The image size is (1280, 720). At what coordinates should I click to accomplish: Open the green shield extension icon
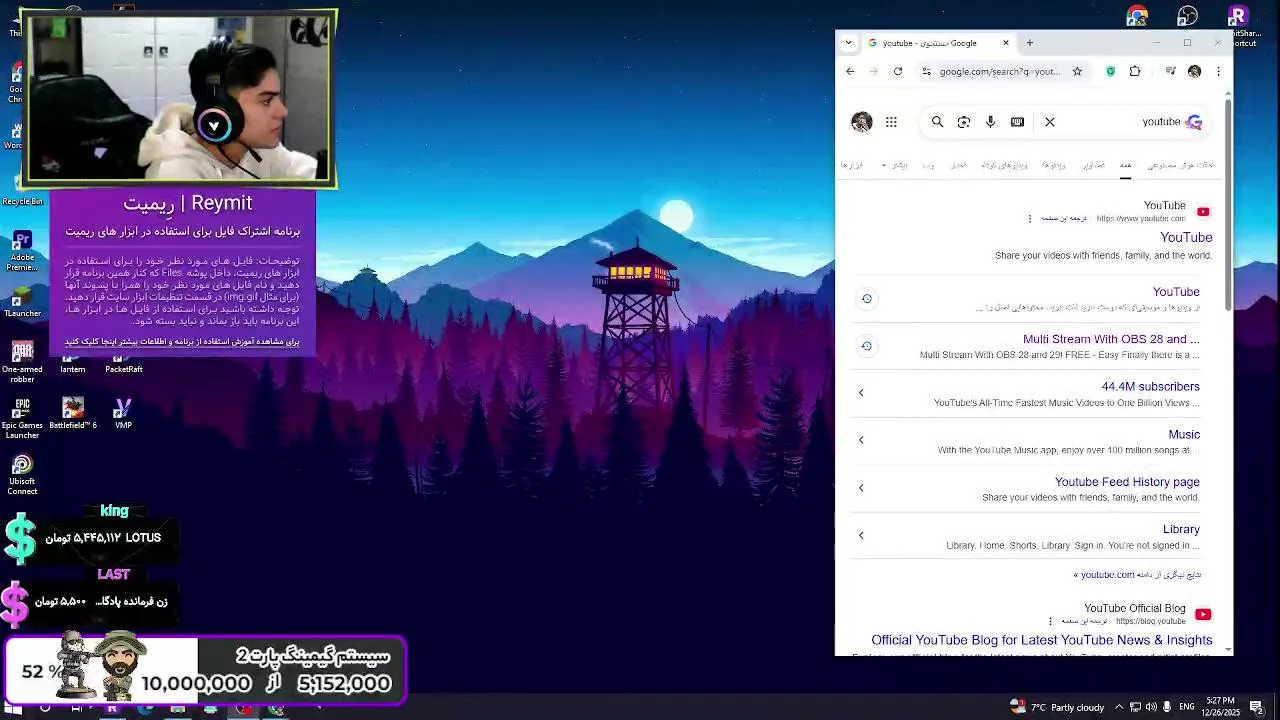coord(1110,71)
